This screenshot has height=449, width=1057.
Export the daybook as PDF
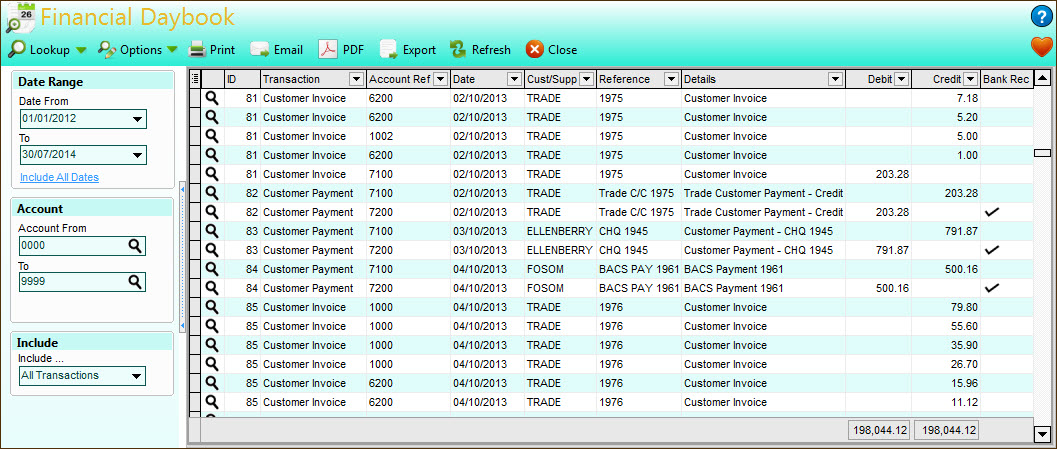pyautogui.click(x=341, y=49)
